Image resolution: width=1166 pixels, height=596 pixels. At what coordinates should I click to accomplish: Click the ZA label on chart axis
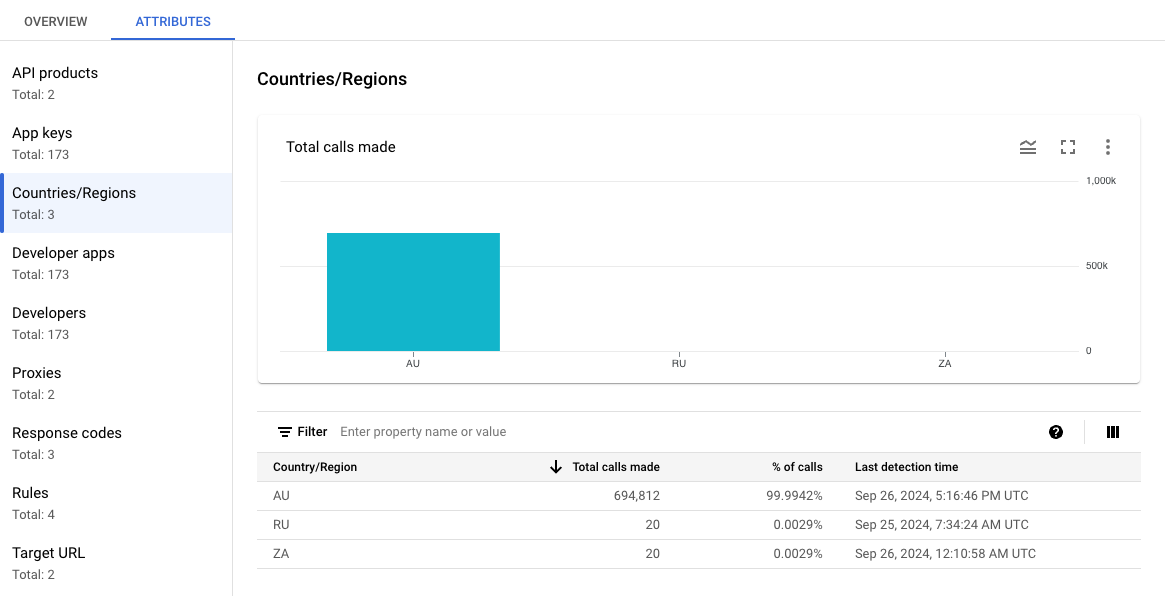944,364
